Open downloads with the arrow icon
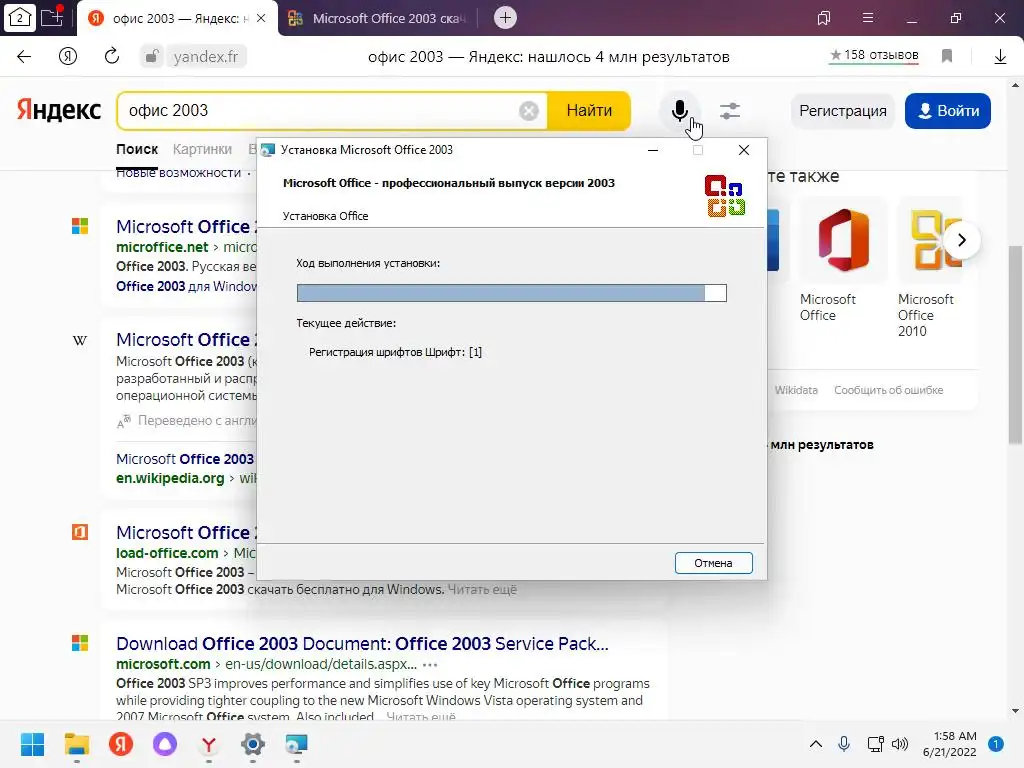Screen dimensions: 1024x768 click(1000, 57)
